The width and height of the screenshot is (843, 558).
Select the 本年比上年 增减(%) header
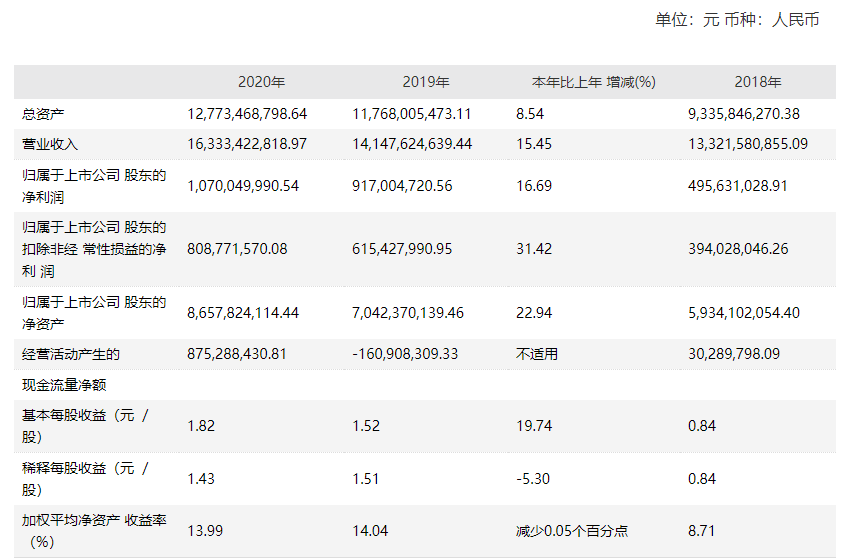click(x=594, y=82)
